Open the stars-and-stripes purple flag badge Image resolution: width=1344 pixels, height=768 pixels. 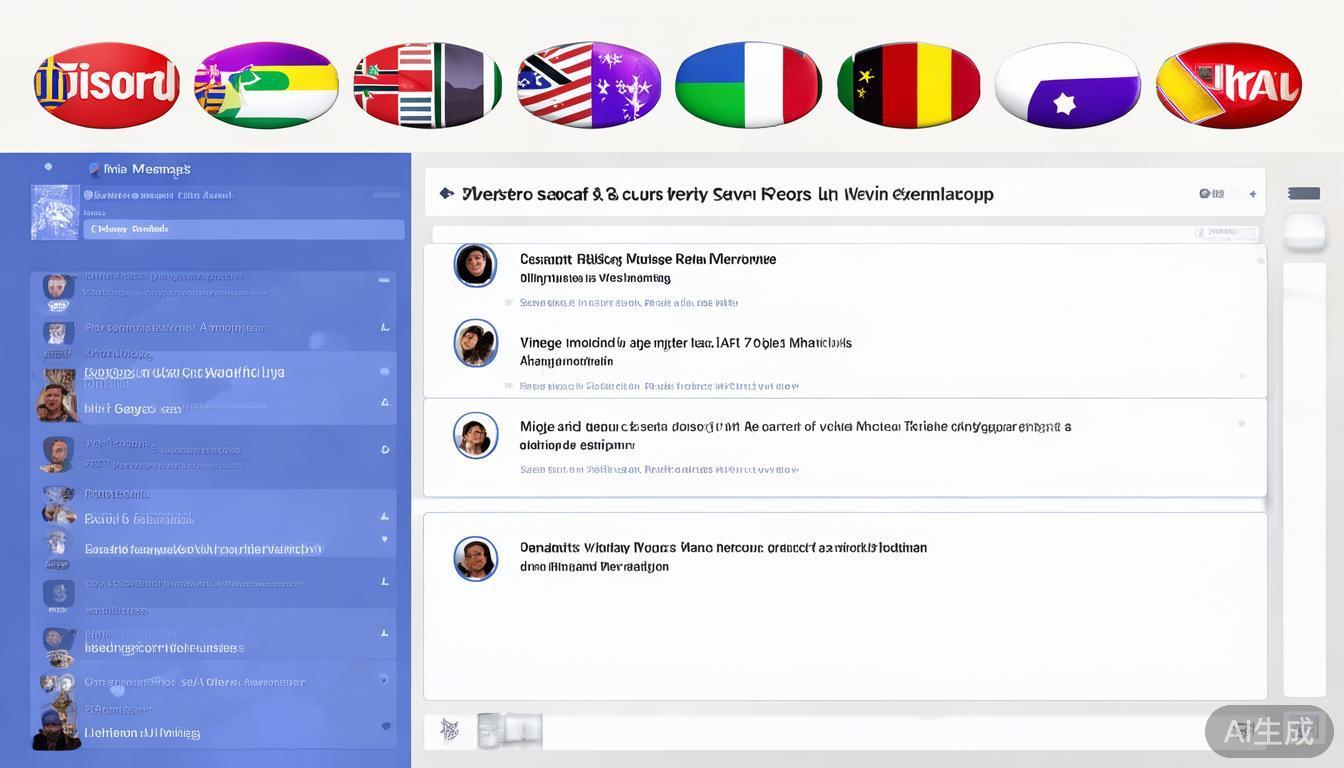[589, 85]
